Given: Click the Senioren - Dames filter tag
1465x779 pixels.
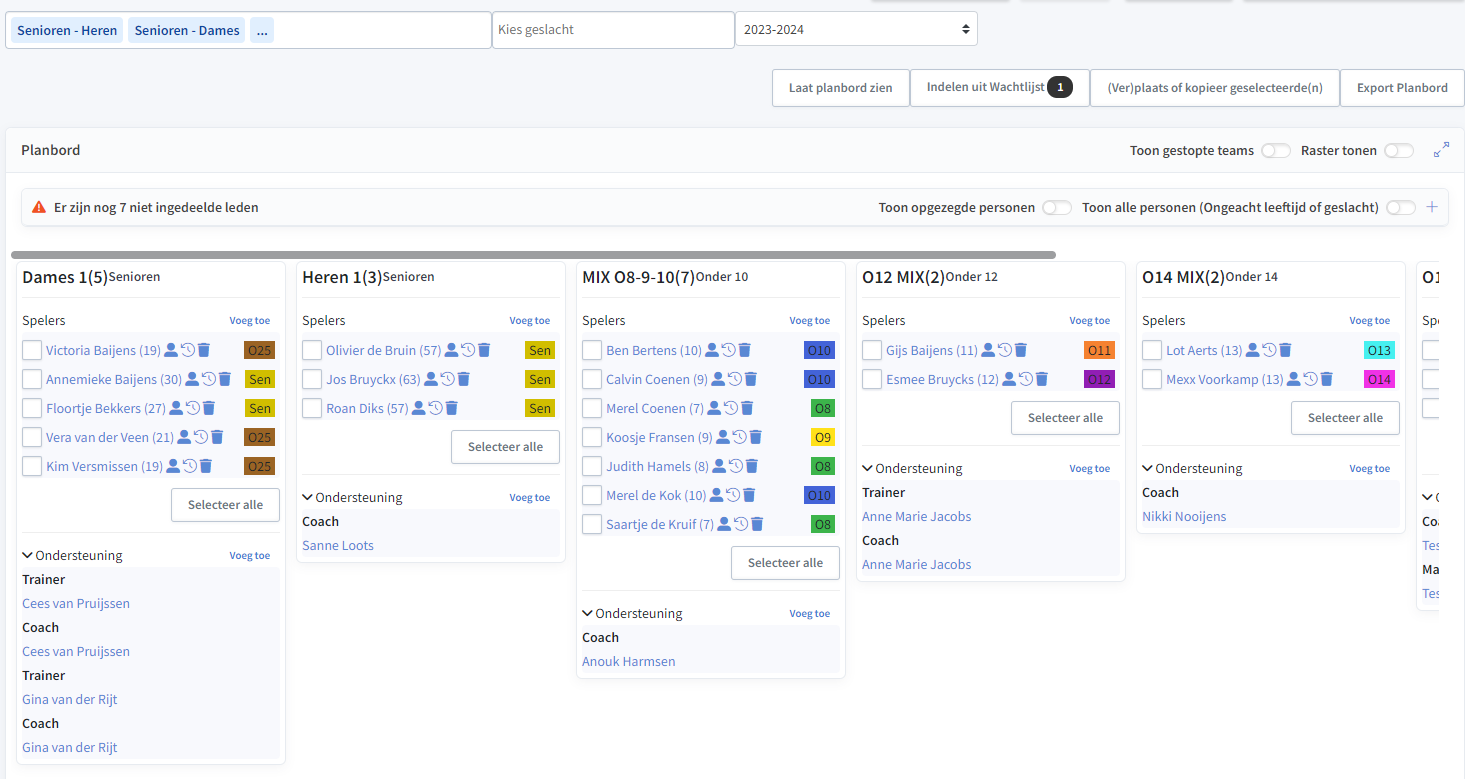Looking at the screenshot, I should click(187, 30).
